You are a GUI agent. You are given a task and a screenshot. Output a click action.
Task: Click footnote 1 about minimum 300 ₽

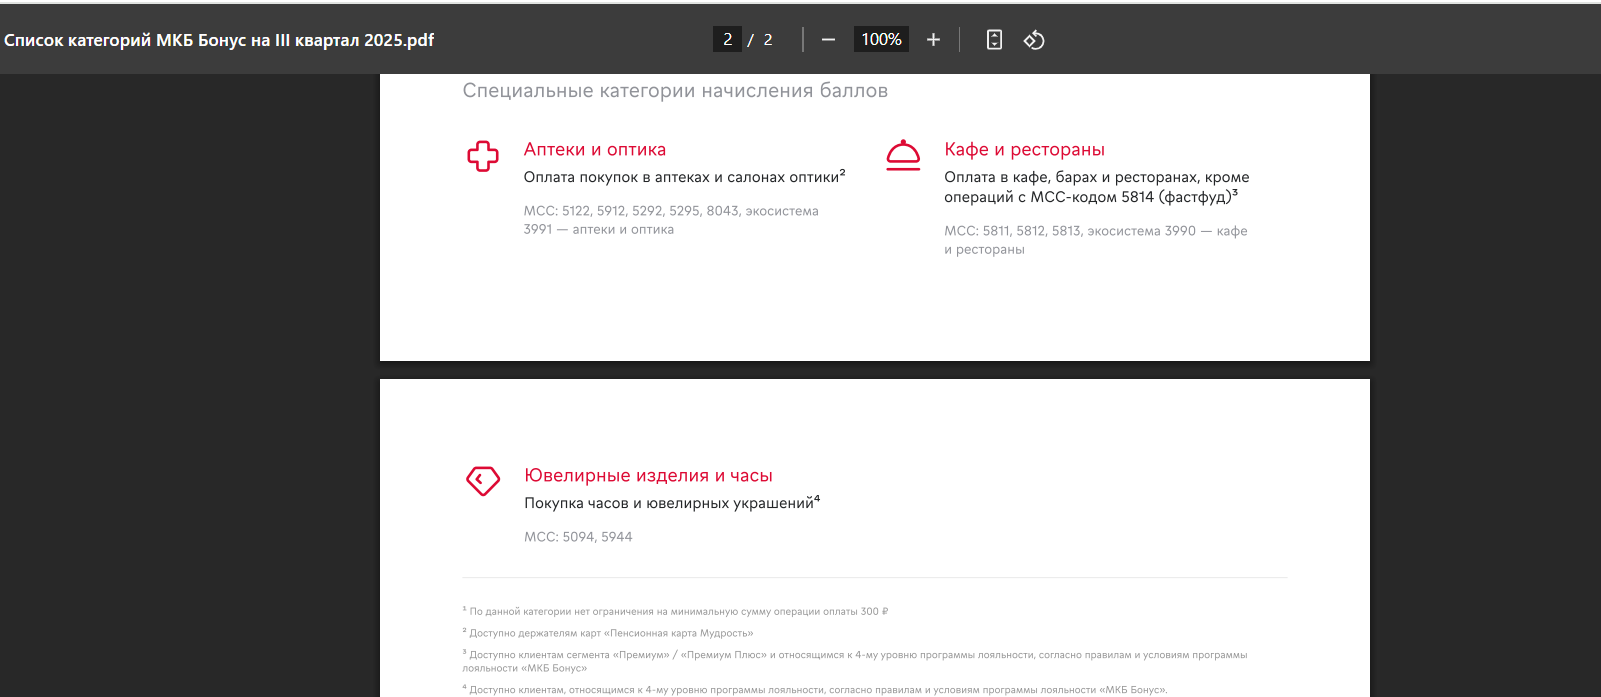point(675,611)
